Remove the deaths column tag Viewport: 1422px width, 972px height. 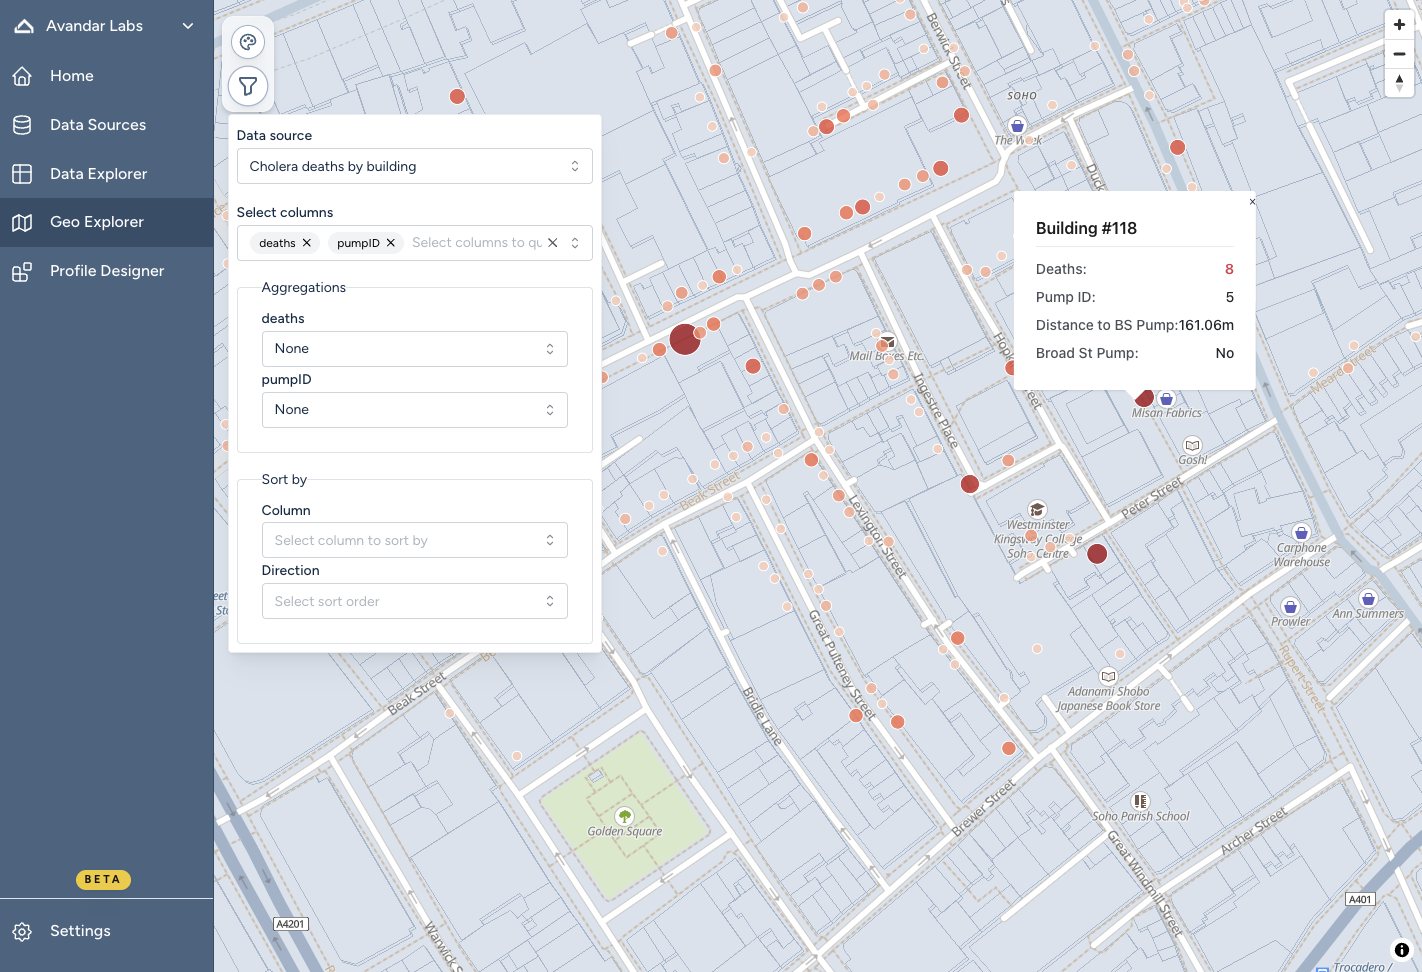point(307,243)
